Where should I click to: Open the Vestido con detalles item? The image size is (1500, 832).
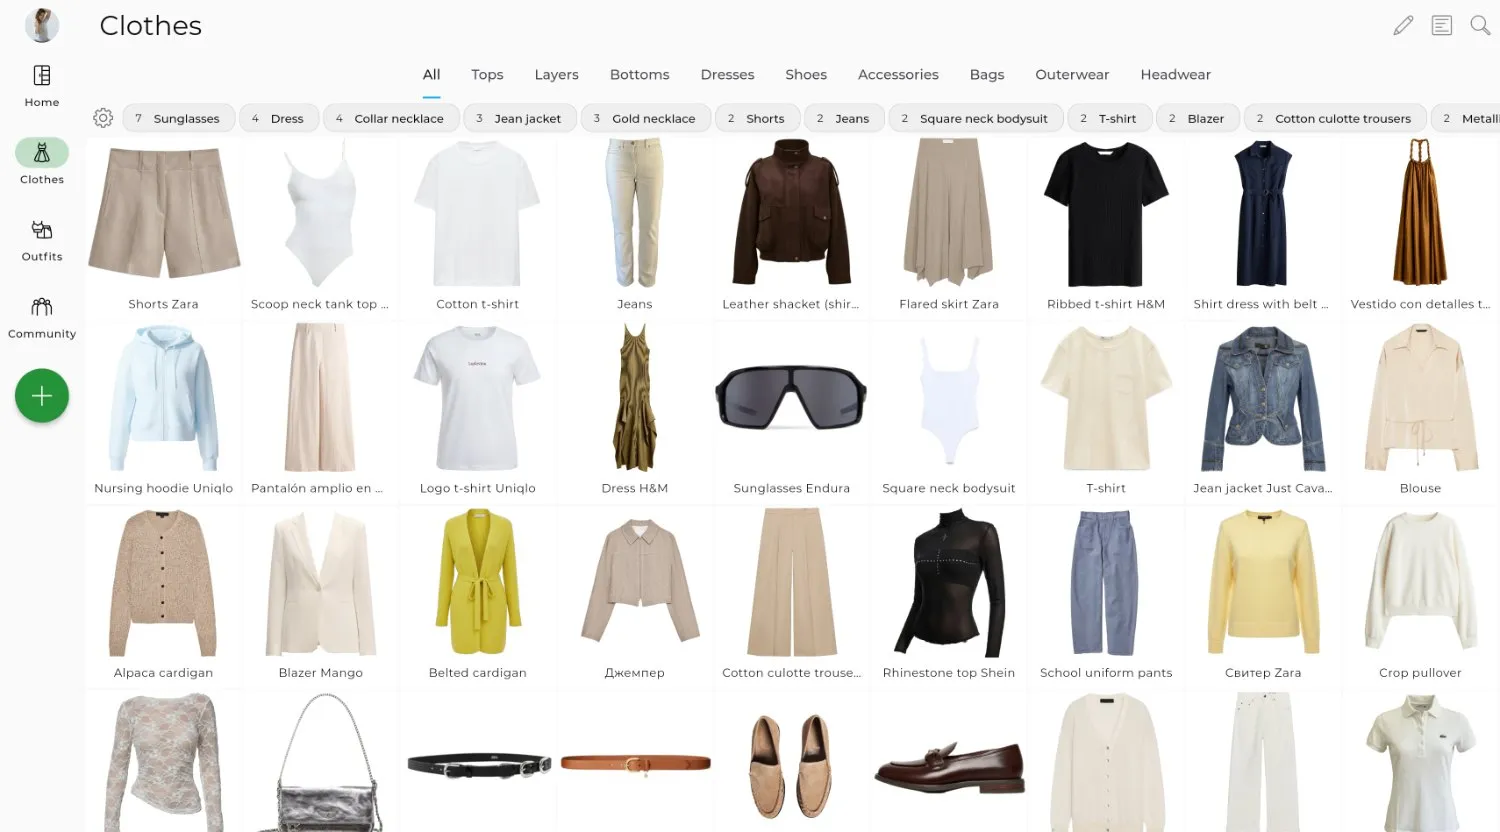(x=1420, y=227)
